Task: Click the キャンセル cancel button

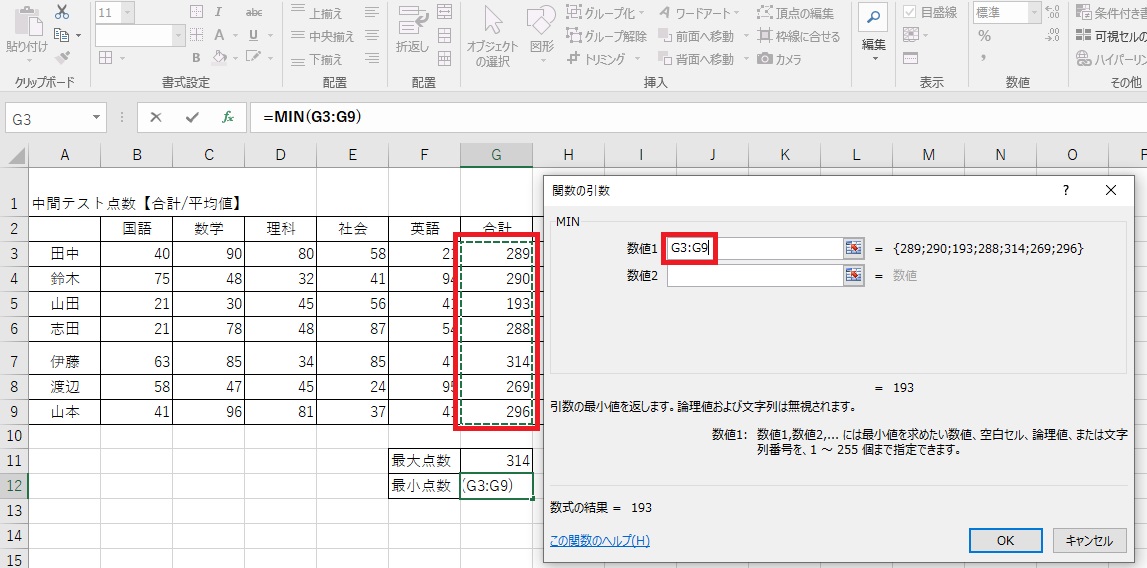Action: coord(1089,540)
